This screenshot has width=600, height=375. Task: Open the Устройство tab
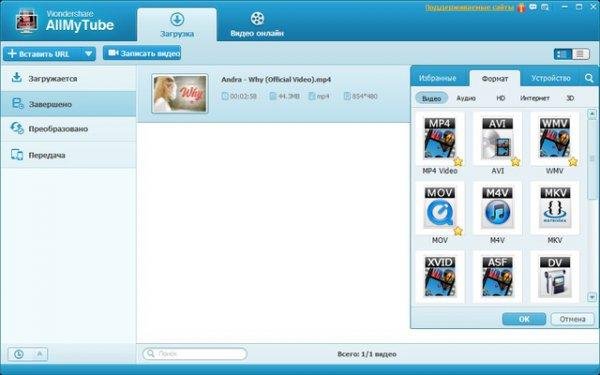click(551, 78)
